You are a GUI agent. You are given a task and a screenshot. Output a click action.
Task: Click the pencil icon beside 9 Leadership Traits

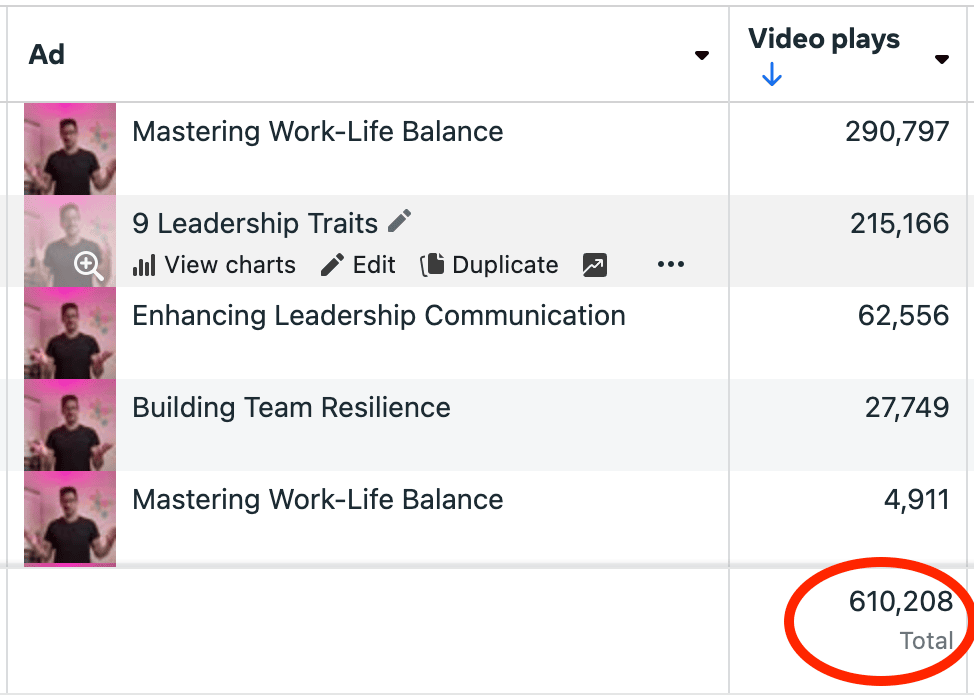pyautogui.click(x=400, y=221)
